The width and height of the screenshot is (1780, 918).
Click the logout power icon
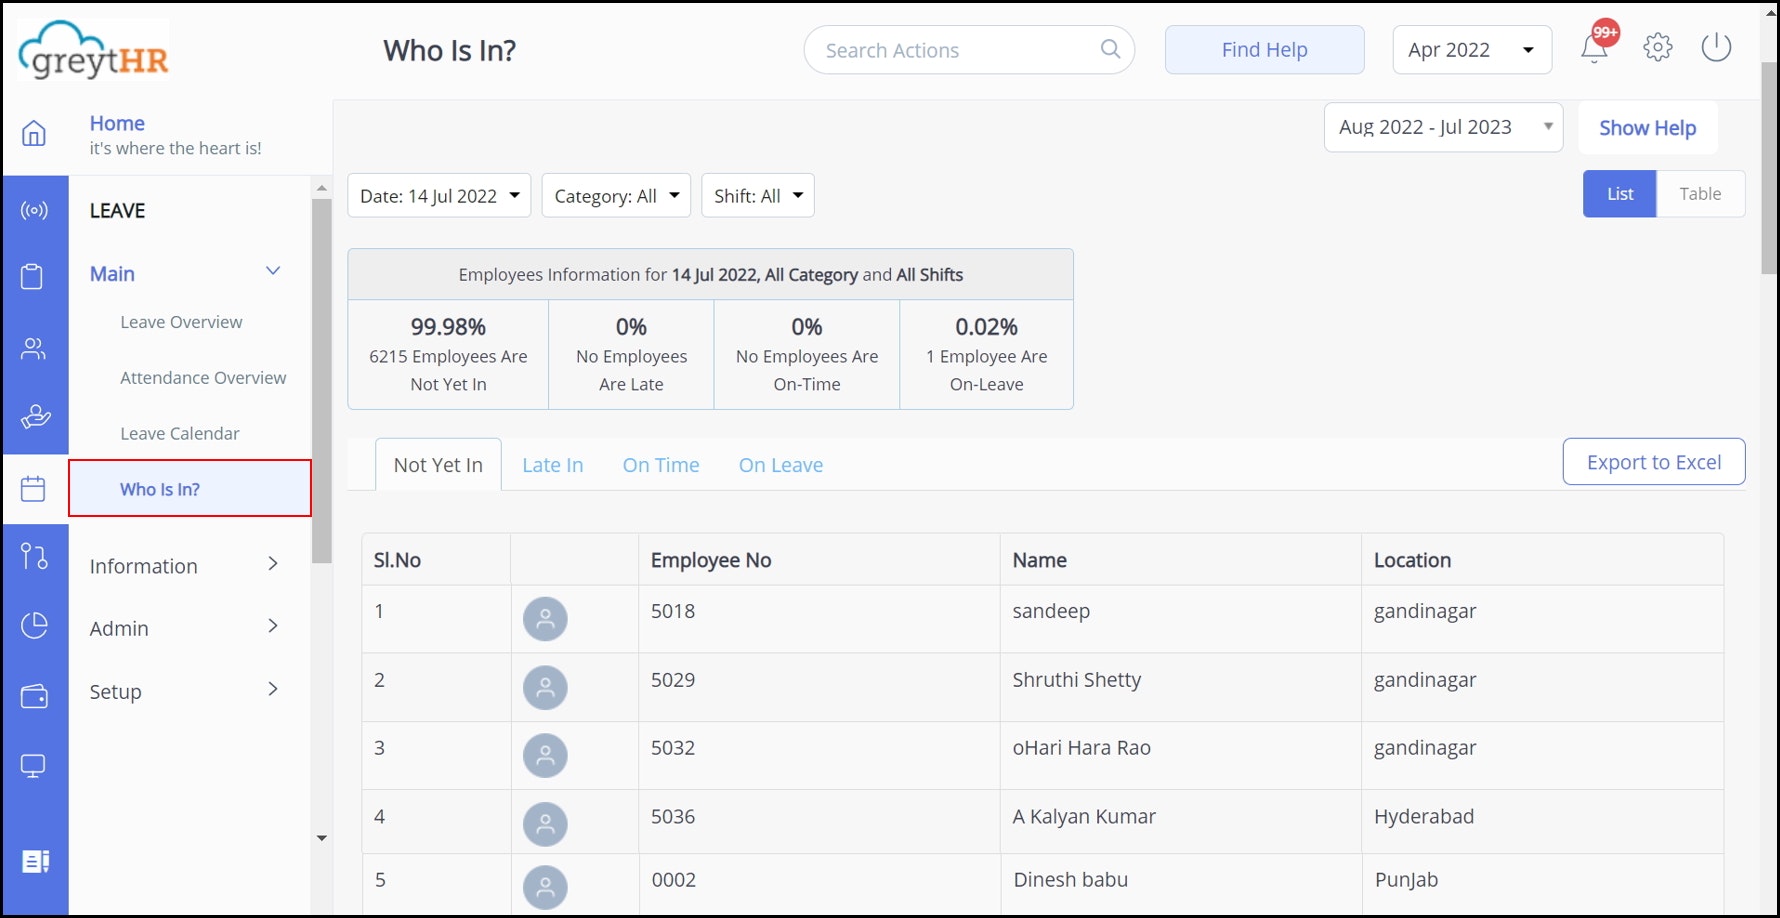[1716, 46]
